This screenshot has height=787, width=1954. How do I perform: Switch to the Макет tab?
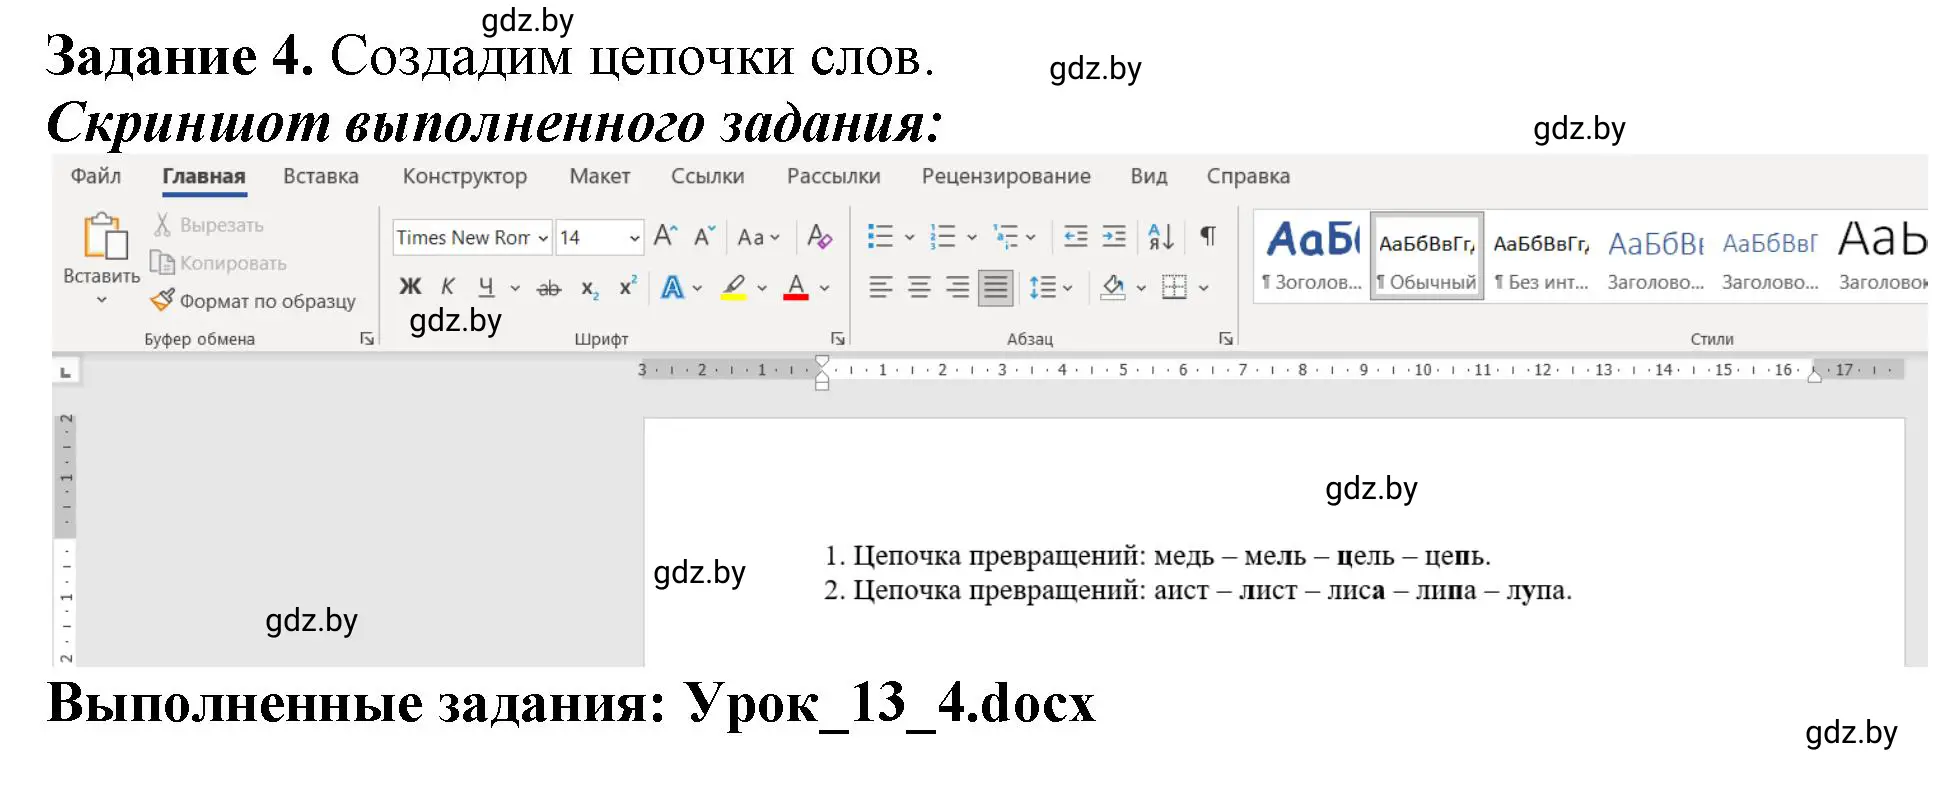pyautogui.click(x=600, y=176)
